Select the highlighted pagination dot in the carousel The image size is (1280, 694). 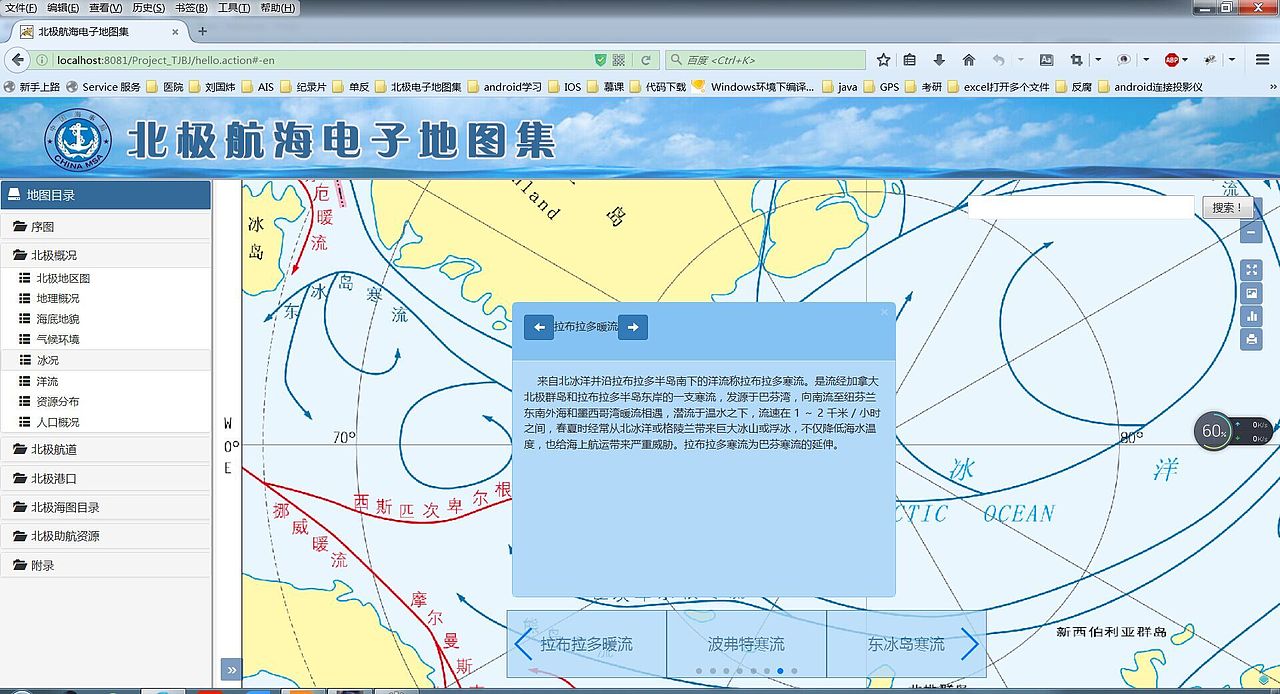pos(779,670)
